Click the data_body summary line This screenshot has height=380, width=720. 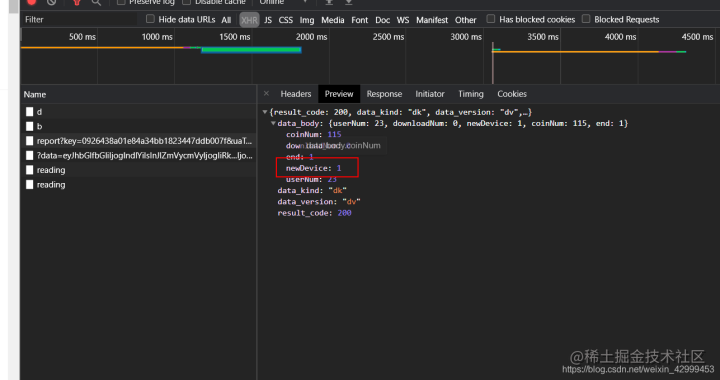453,123
